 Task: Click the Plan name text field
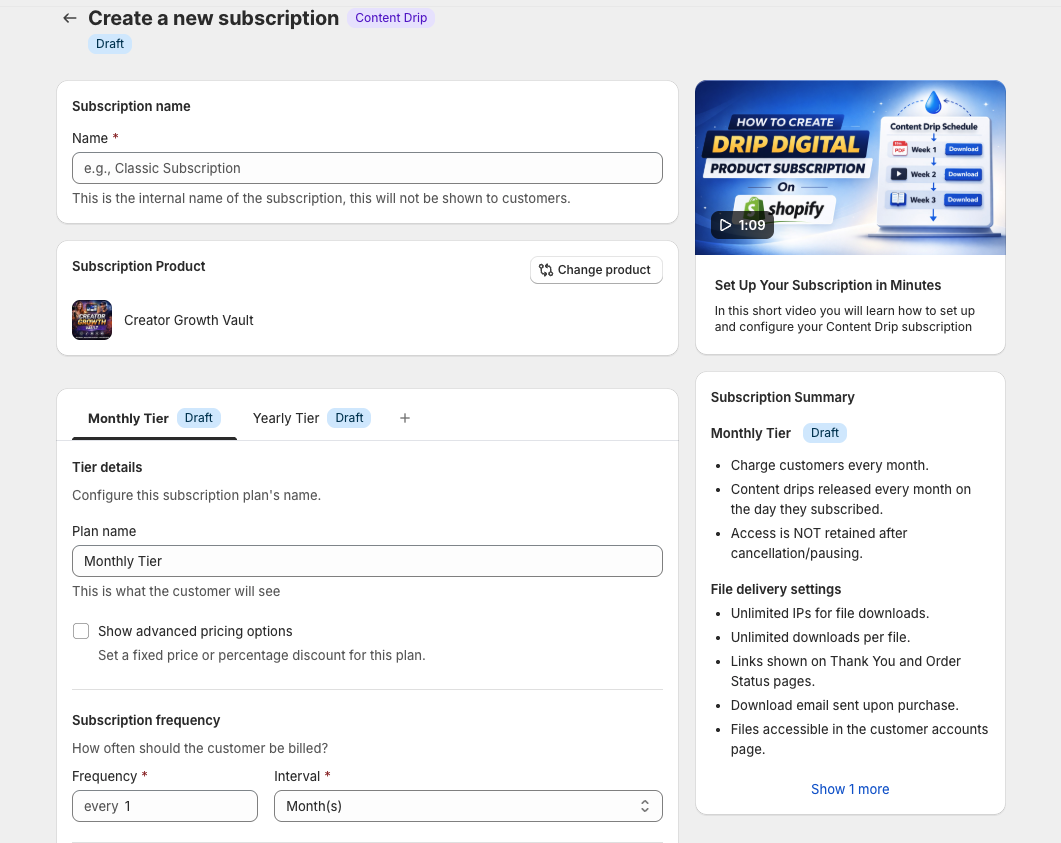coord(367,561)
